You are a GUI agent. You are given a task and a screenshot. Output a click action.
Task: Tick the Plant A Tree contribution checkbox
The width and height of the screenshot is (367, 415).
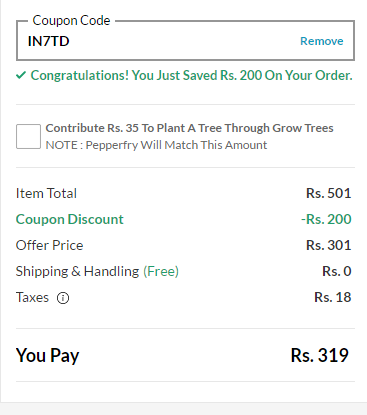click(28, 136)
